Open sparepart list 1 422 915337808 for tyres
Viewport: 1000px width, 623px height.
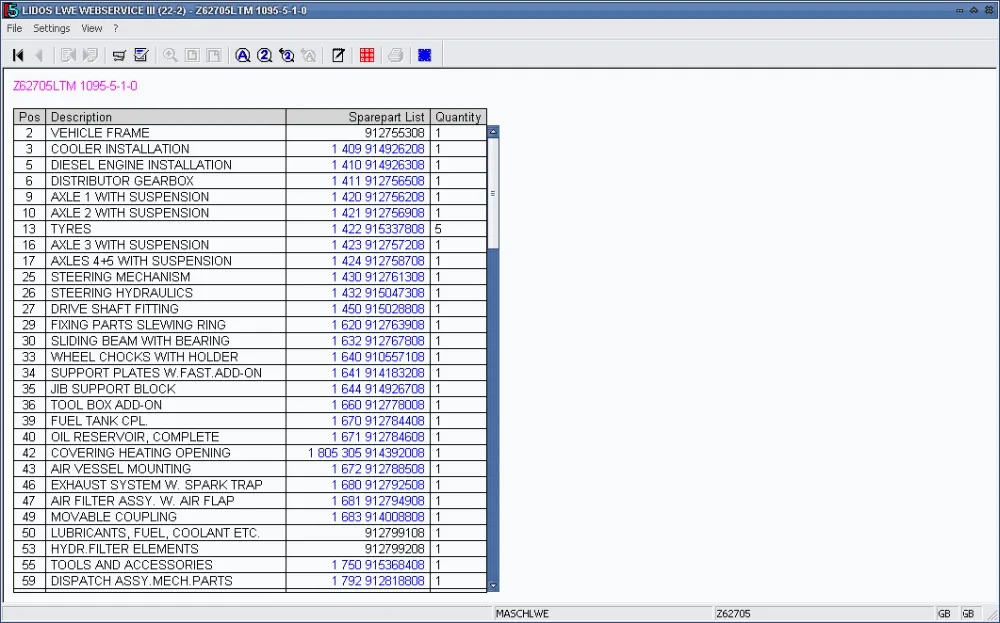coord(378,229)
